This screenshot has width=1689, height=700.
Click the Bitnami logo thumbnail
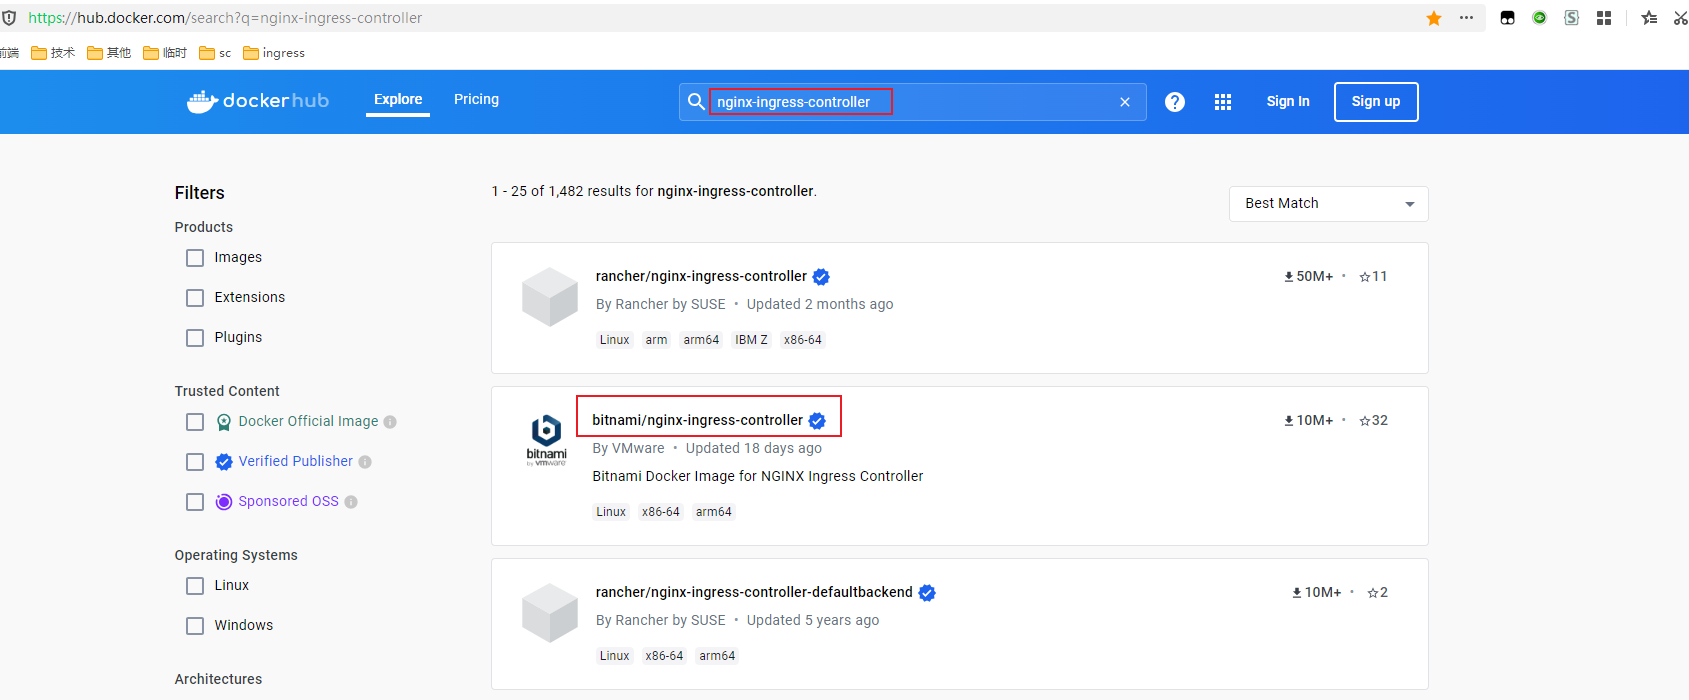[x=546, y=440]
